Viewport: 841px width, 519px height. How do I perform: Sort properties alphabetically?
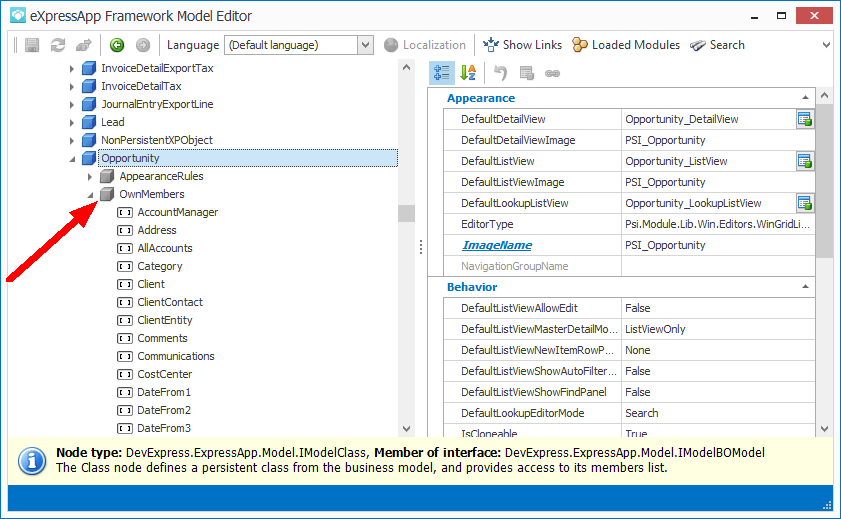pos(468,73)
